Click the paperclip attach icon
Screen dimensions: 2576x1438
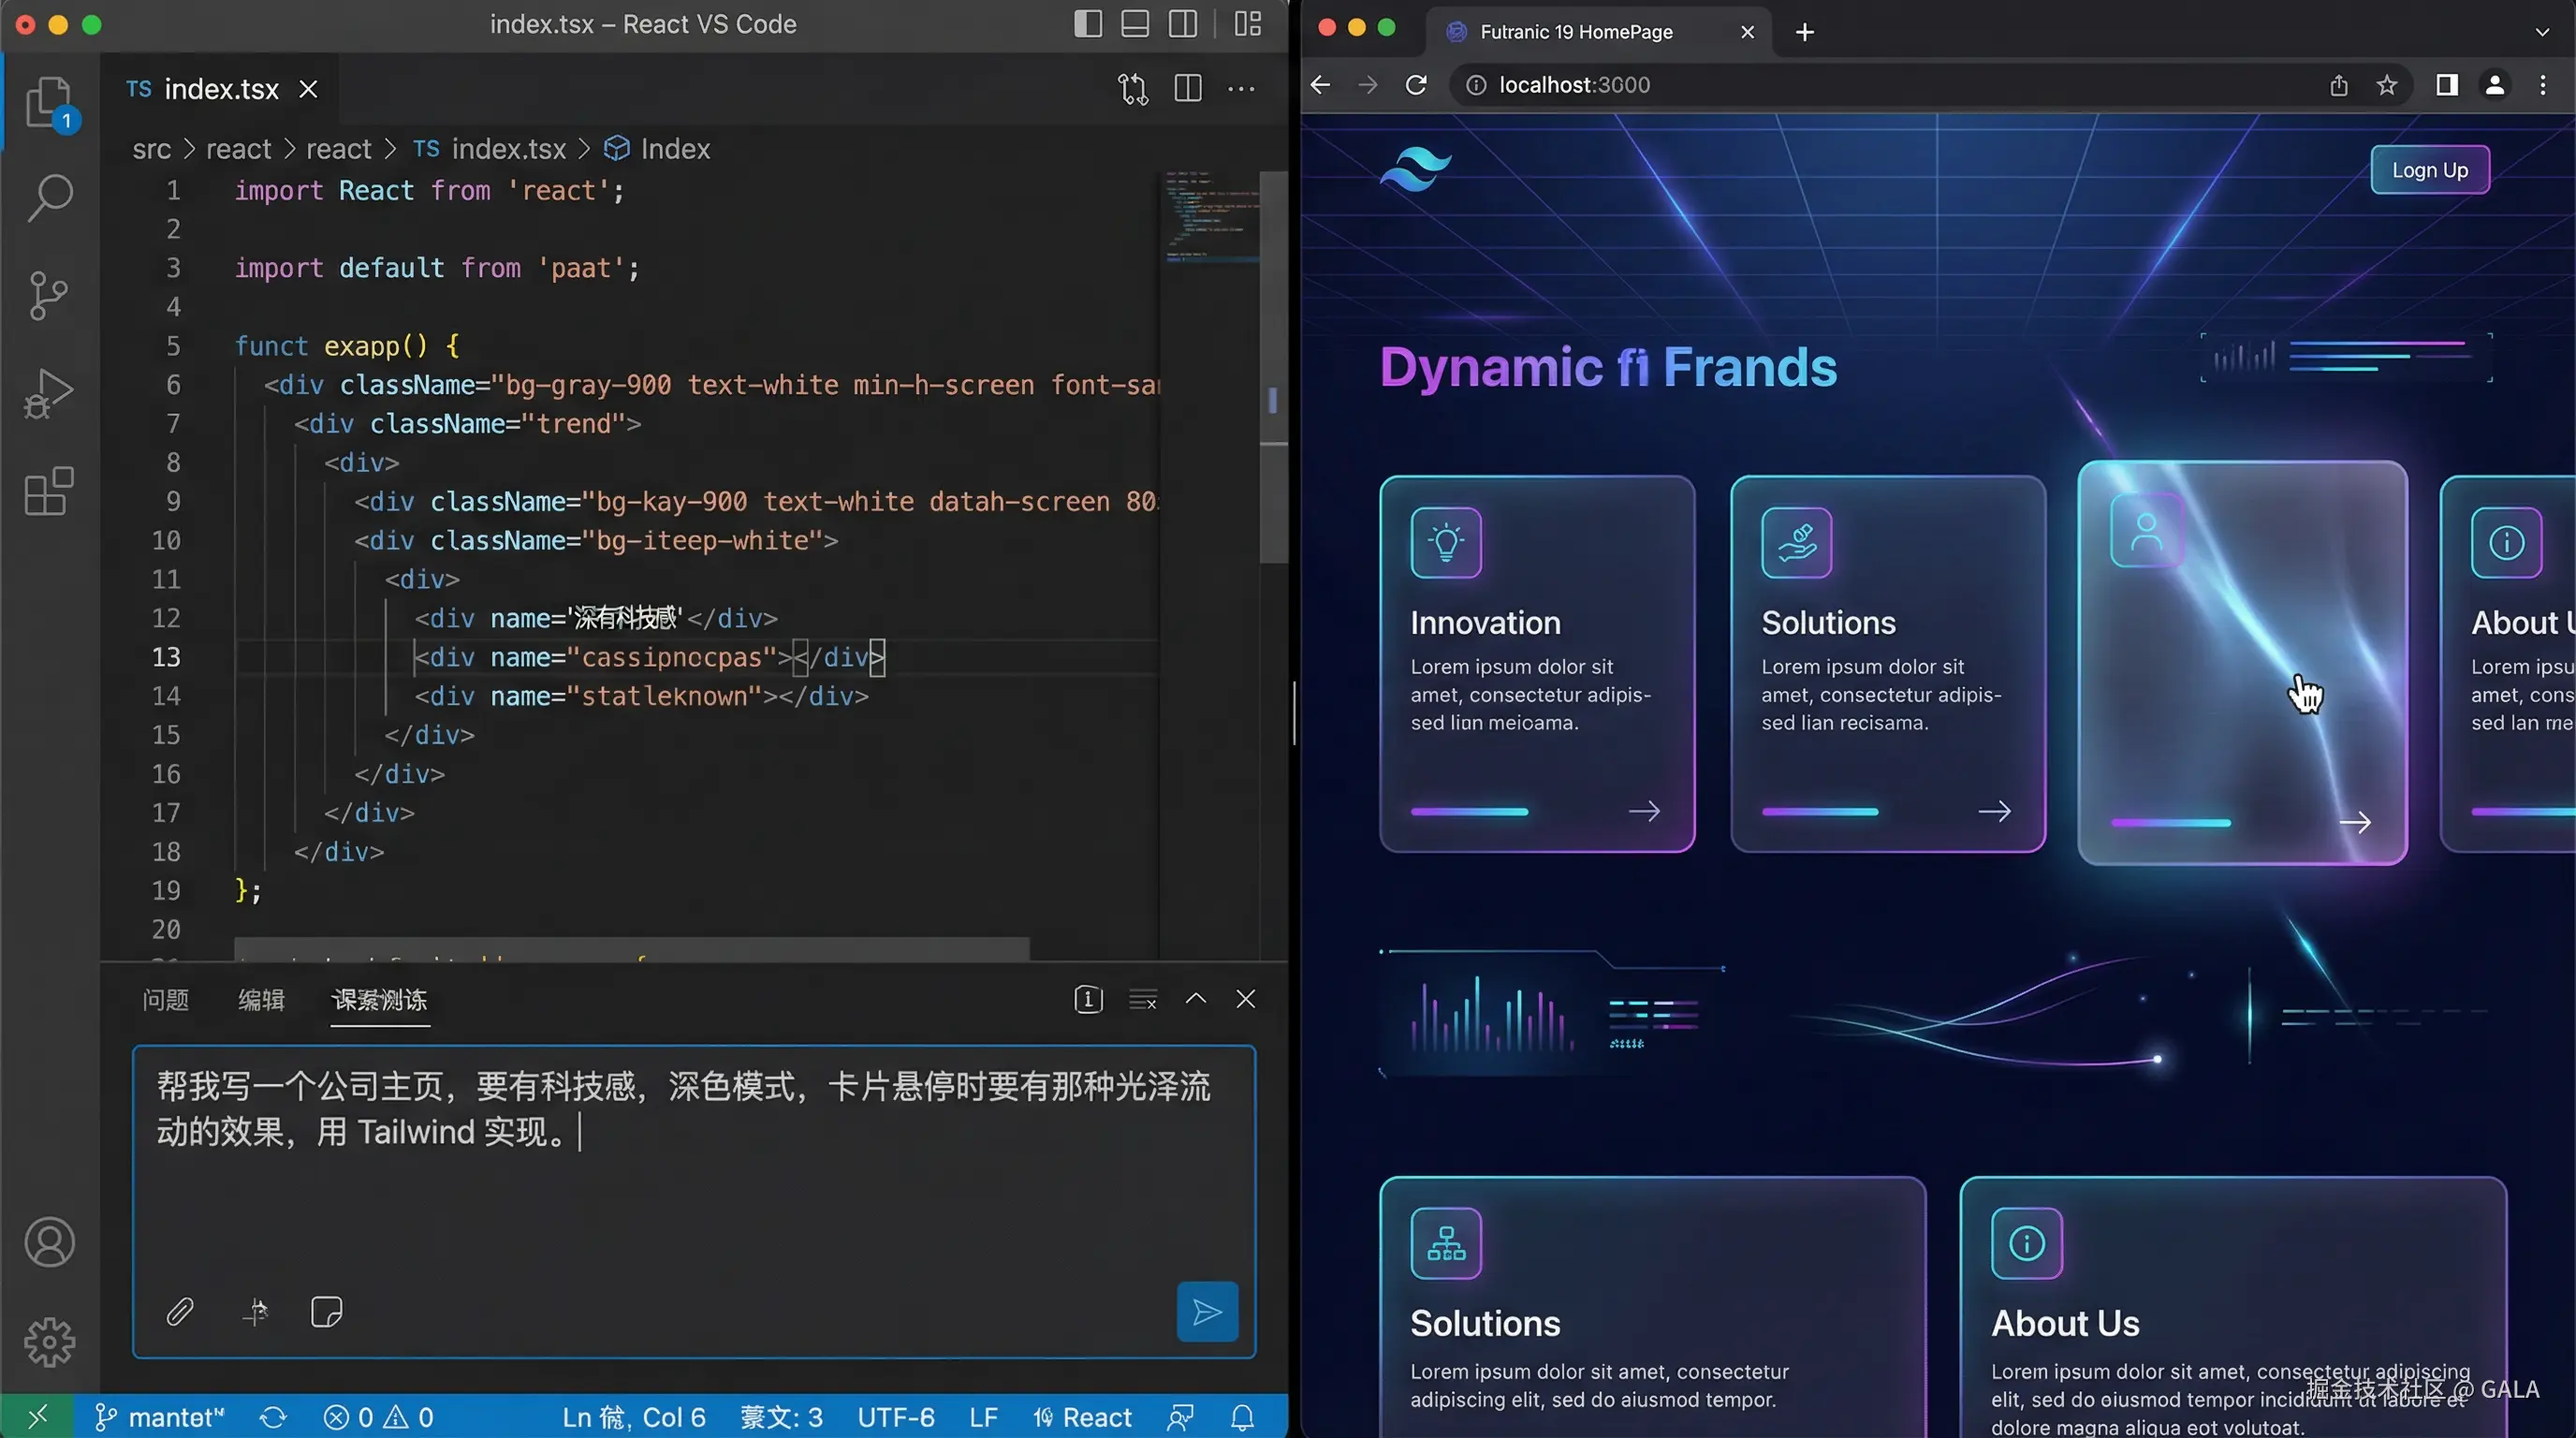tap(180, 1311)
